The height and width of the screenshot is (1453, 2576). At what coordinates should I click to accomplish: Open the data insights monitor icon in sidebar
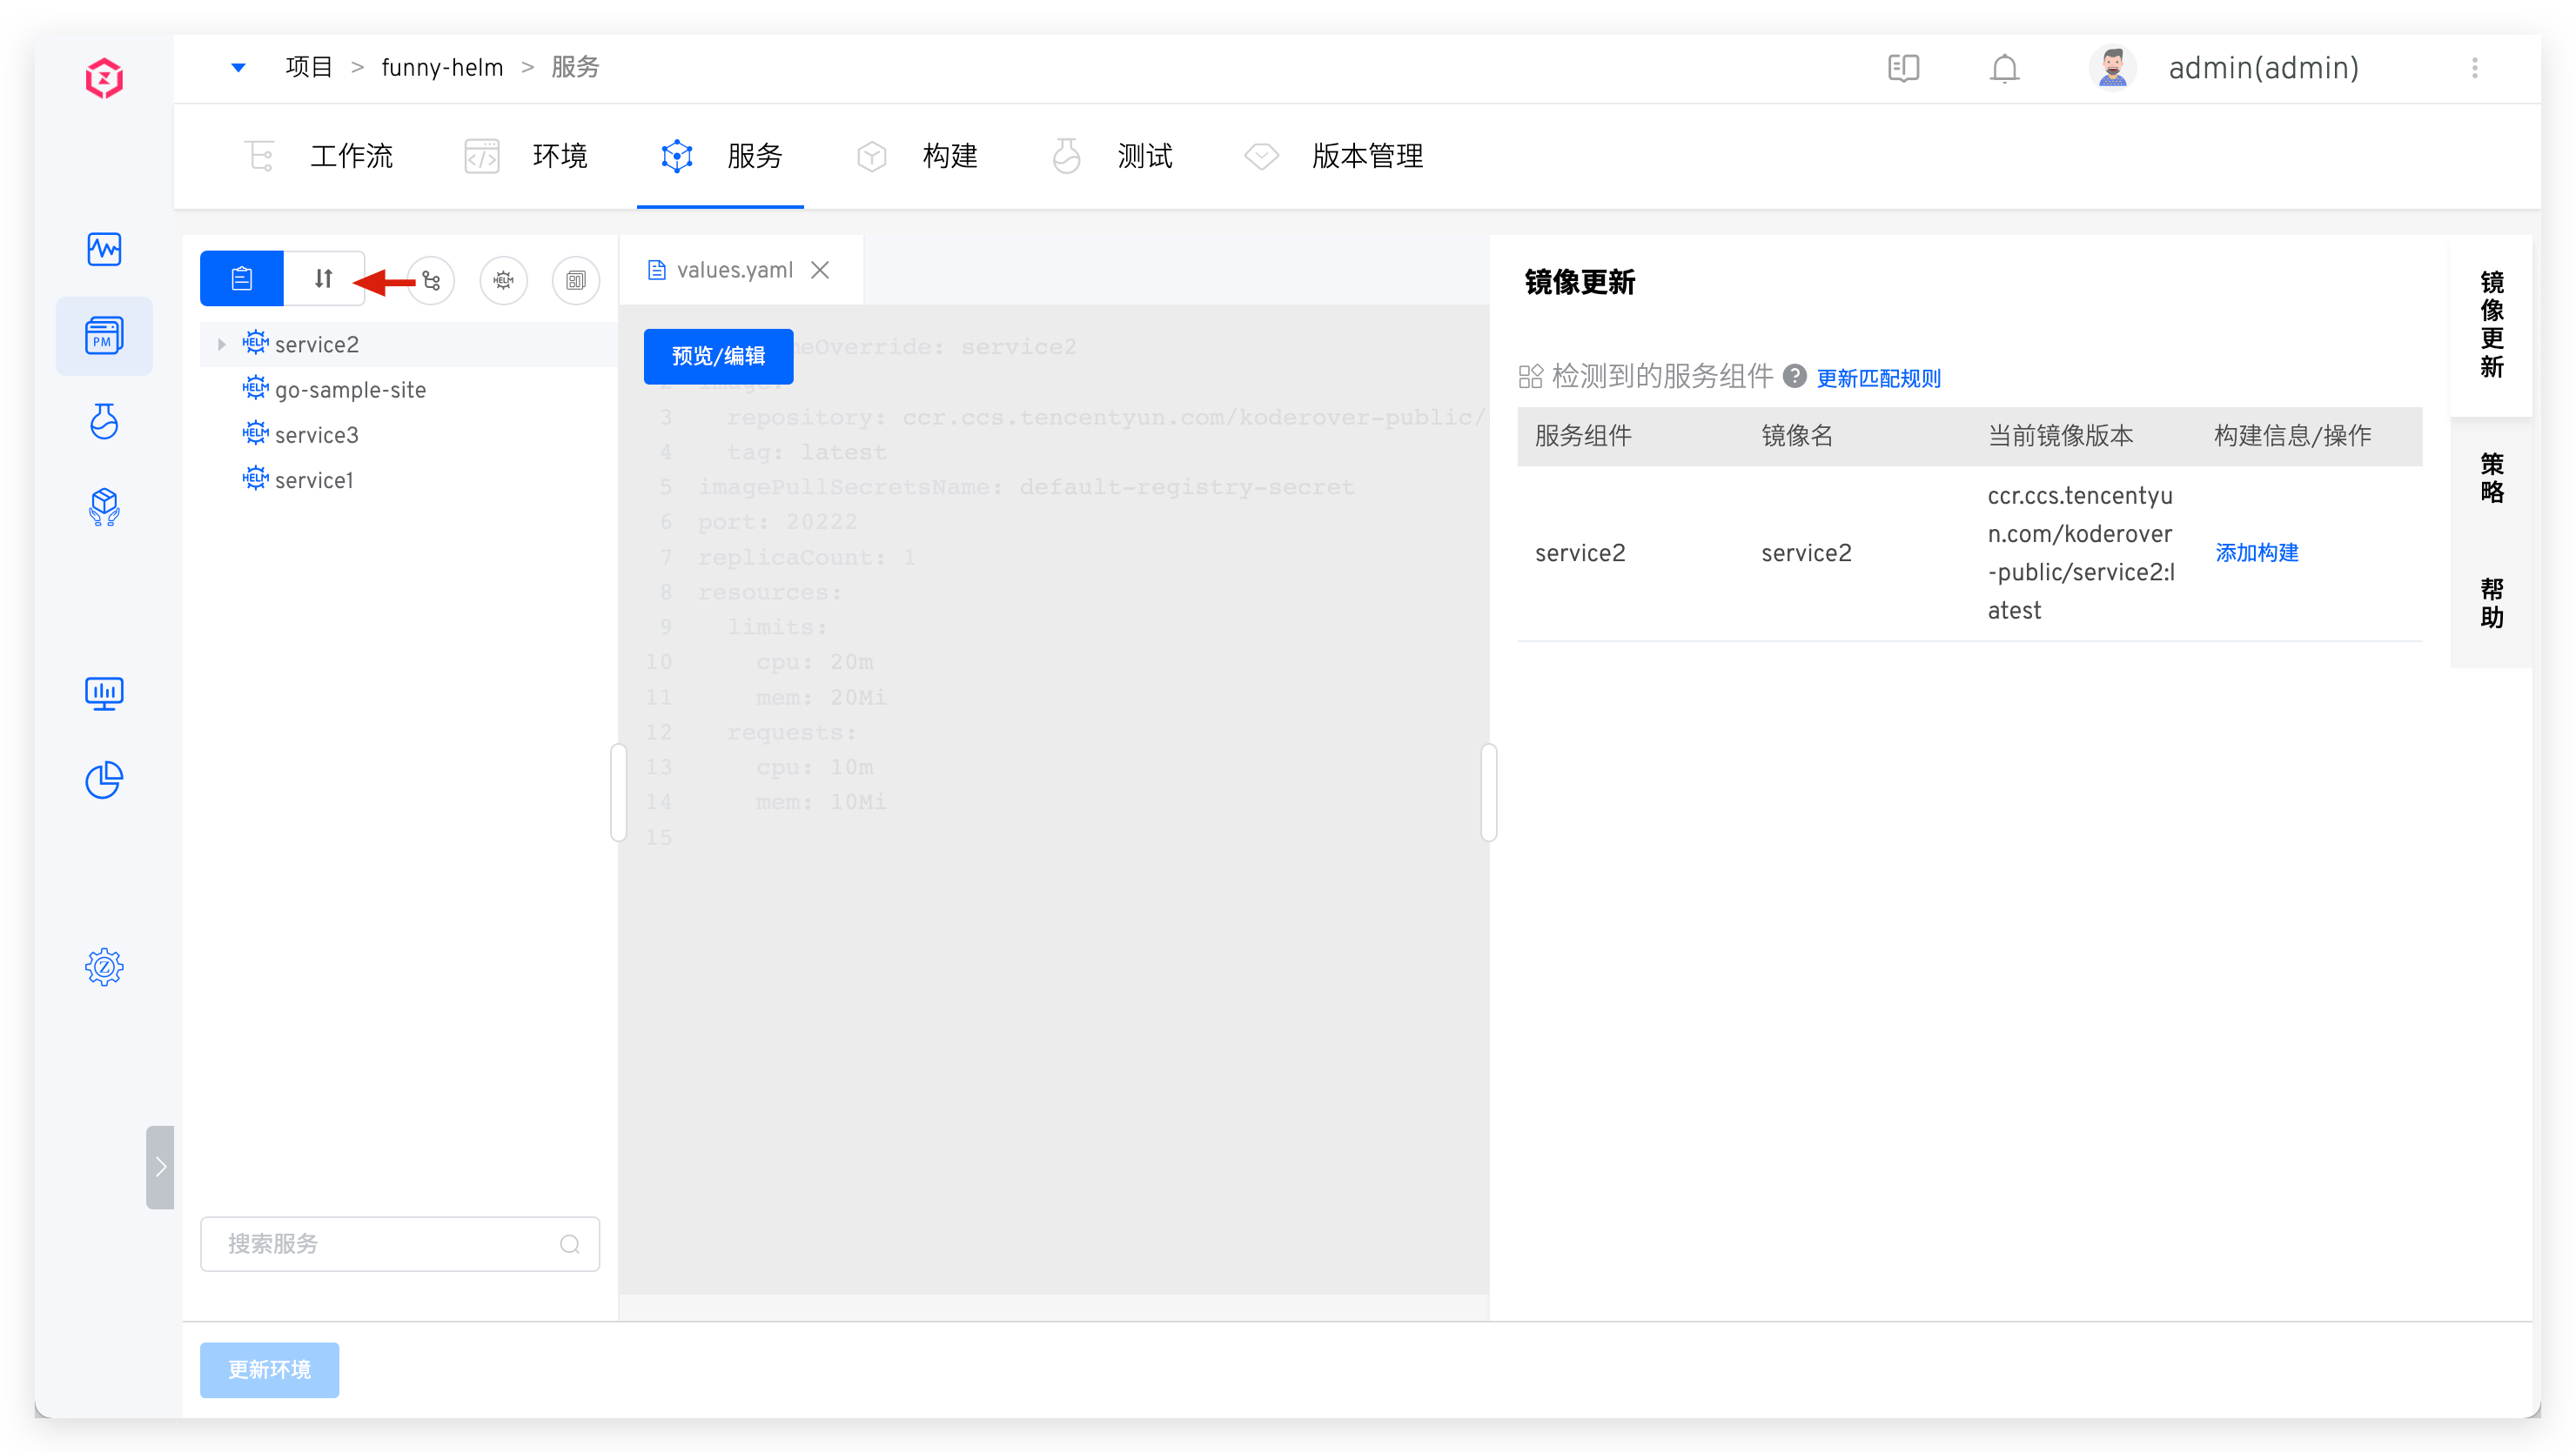(105, 693)
